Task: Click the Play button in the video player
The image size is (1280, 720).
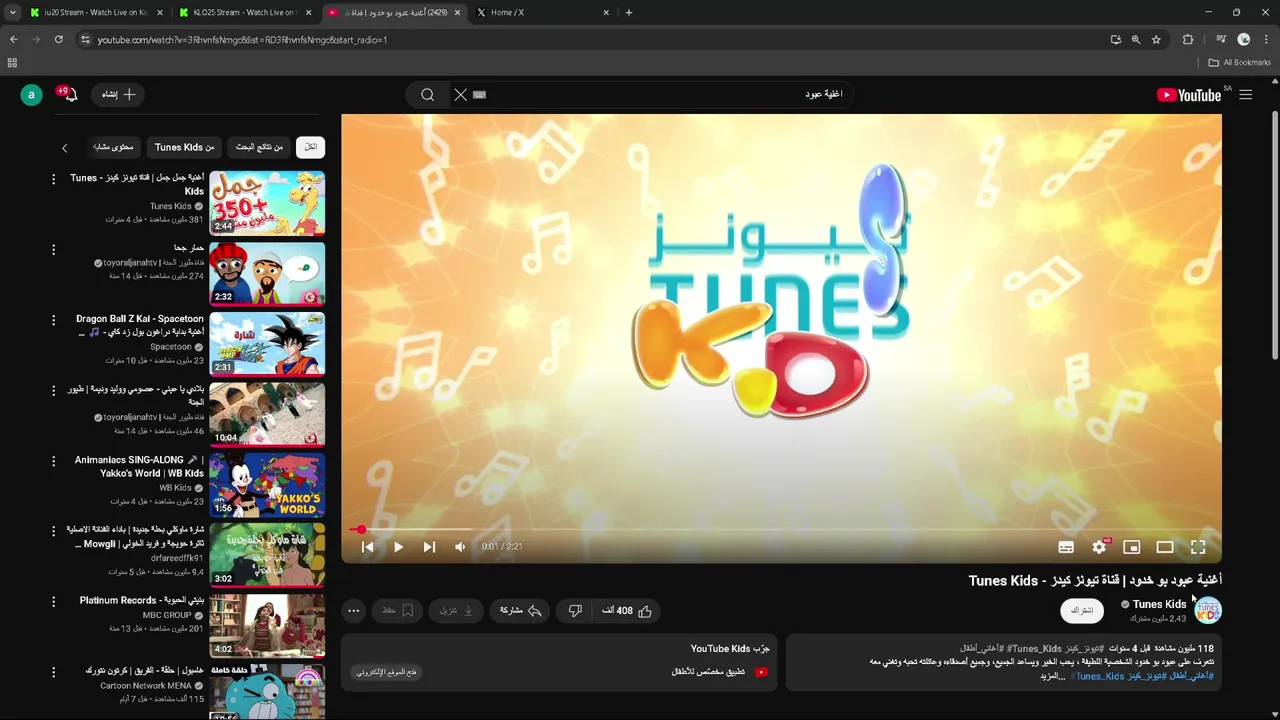Action: (x=398, y=547)
